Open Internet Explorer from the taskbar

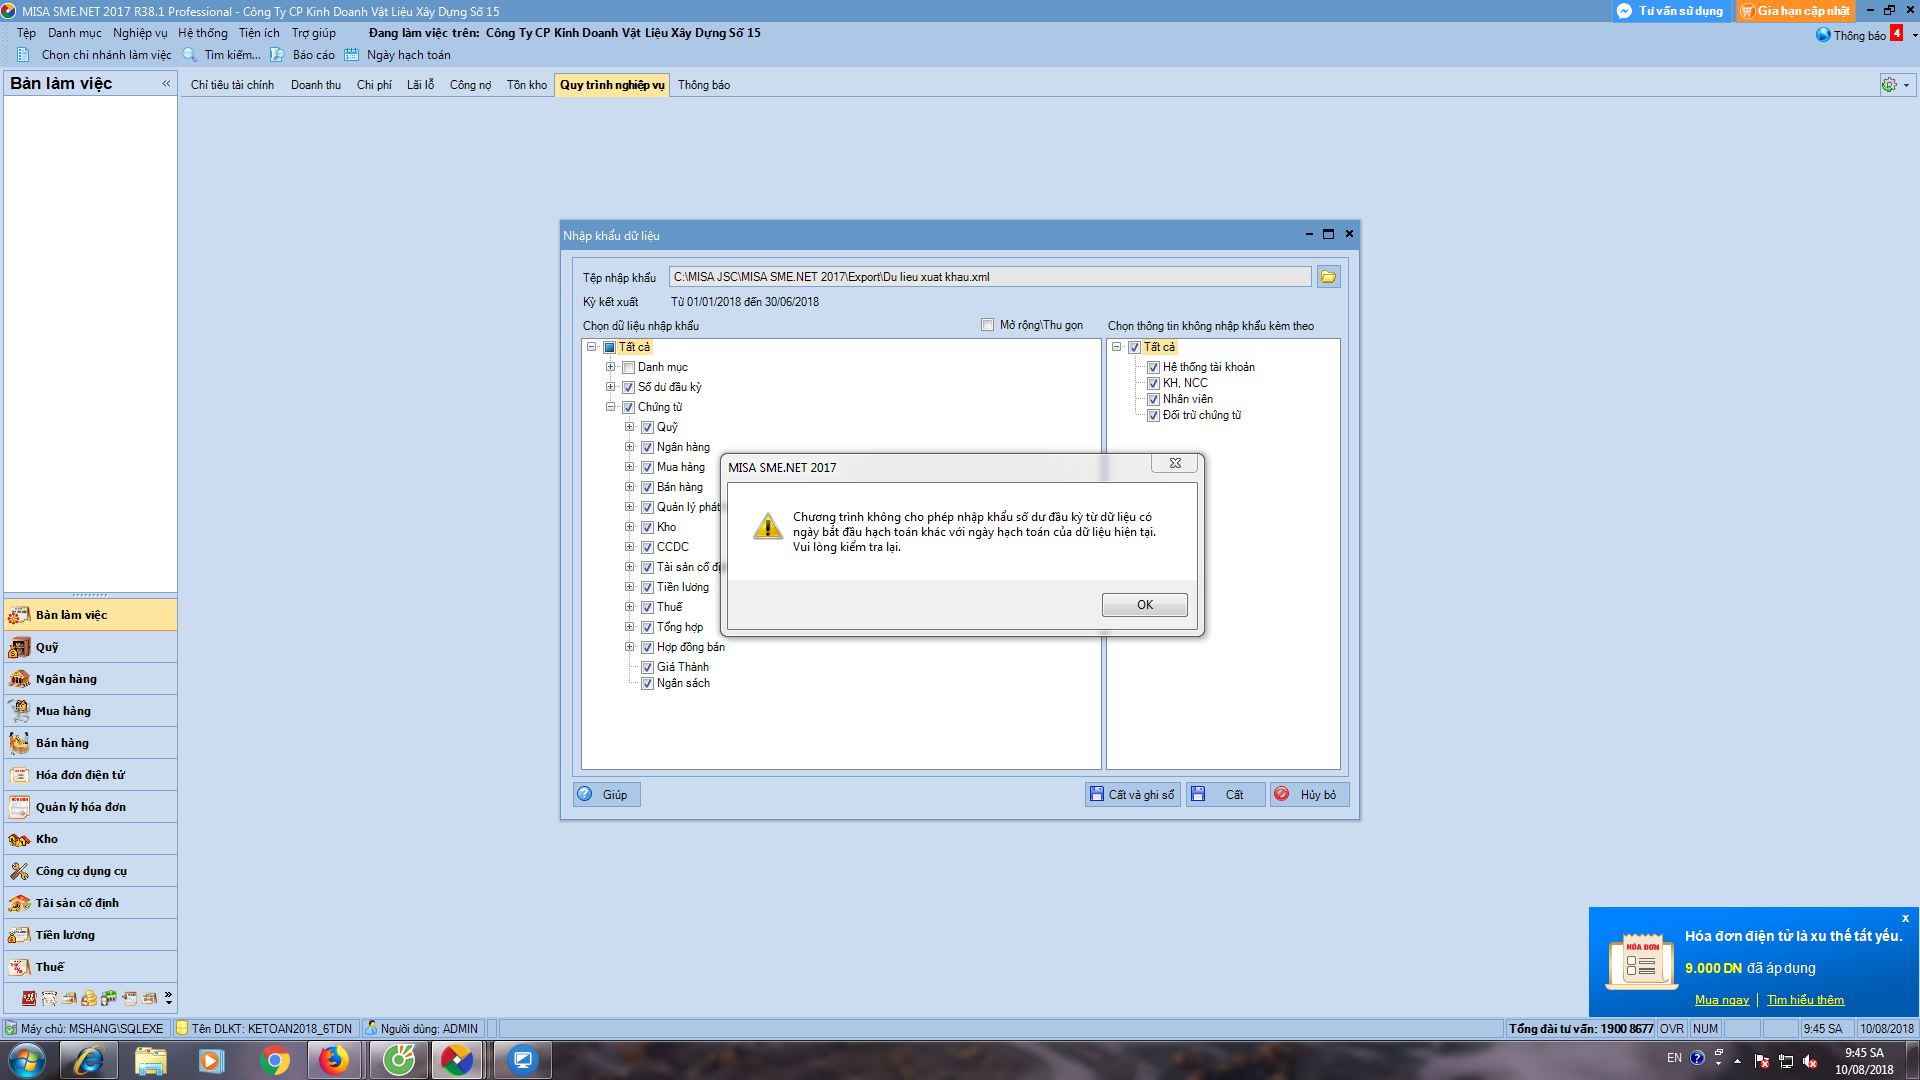(89, 1060)
